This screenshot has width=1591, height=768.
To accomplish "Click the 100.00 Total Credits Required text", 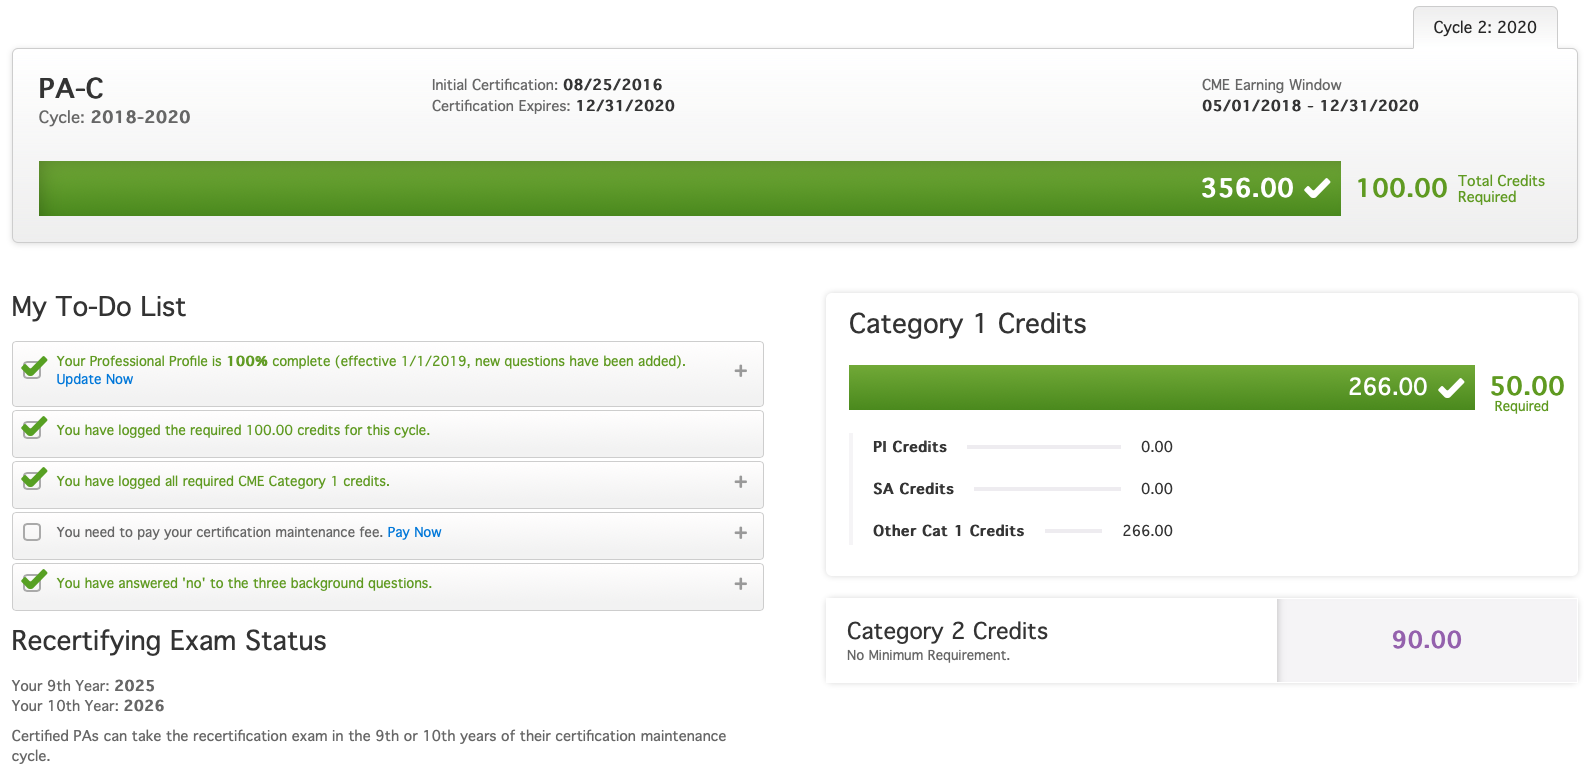I will click(1450, 188).
